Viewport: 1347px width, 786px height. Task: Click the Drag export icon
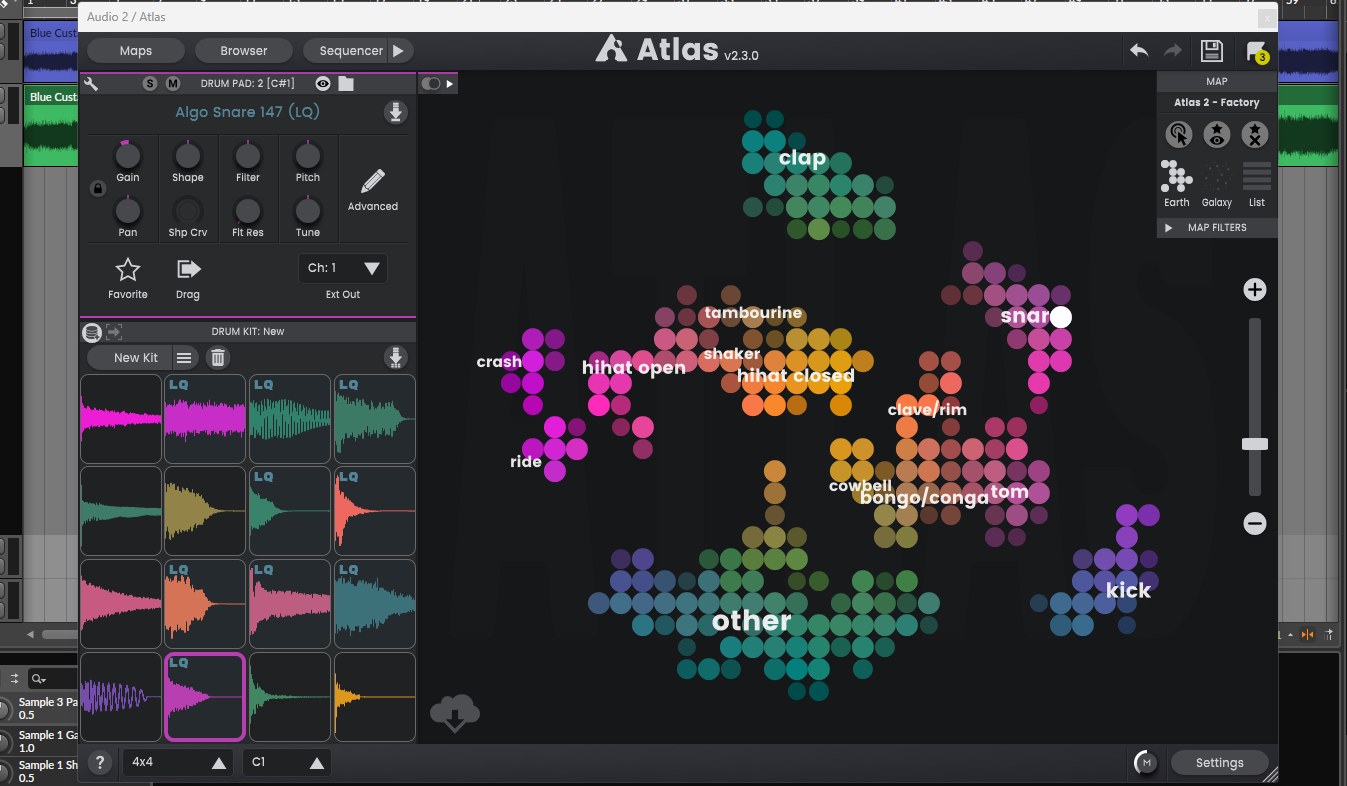[x=188, y=269]
